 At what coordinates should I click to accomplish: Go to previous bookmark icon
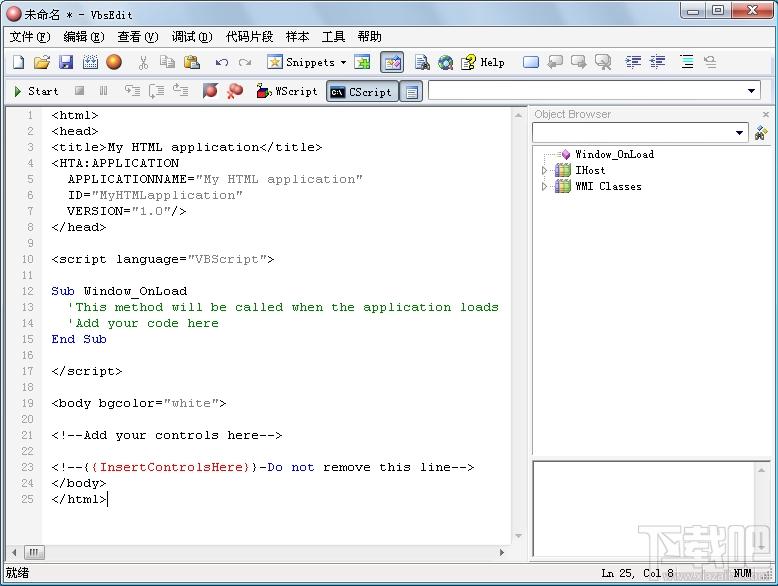tap(555, 63)
